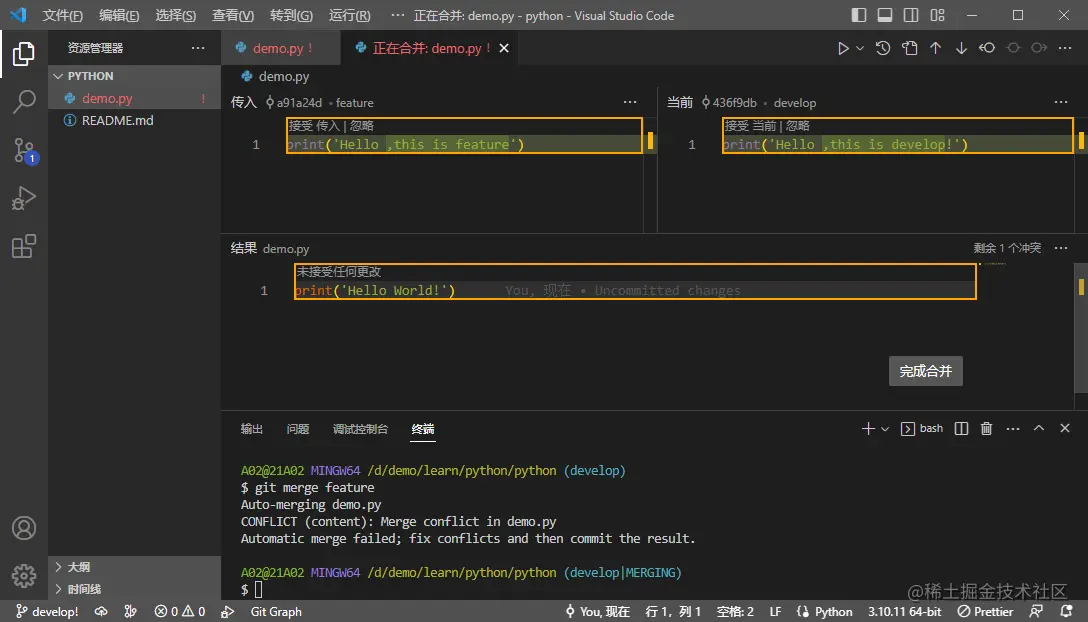This screenshot has height=622, width=1088.
Task: Open the 文件(F) menu
Action: [62, 15]
